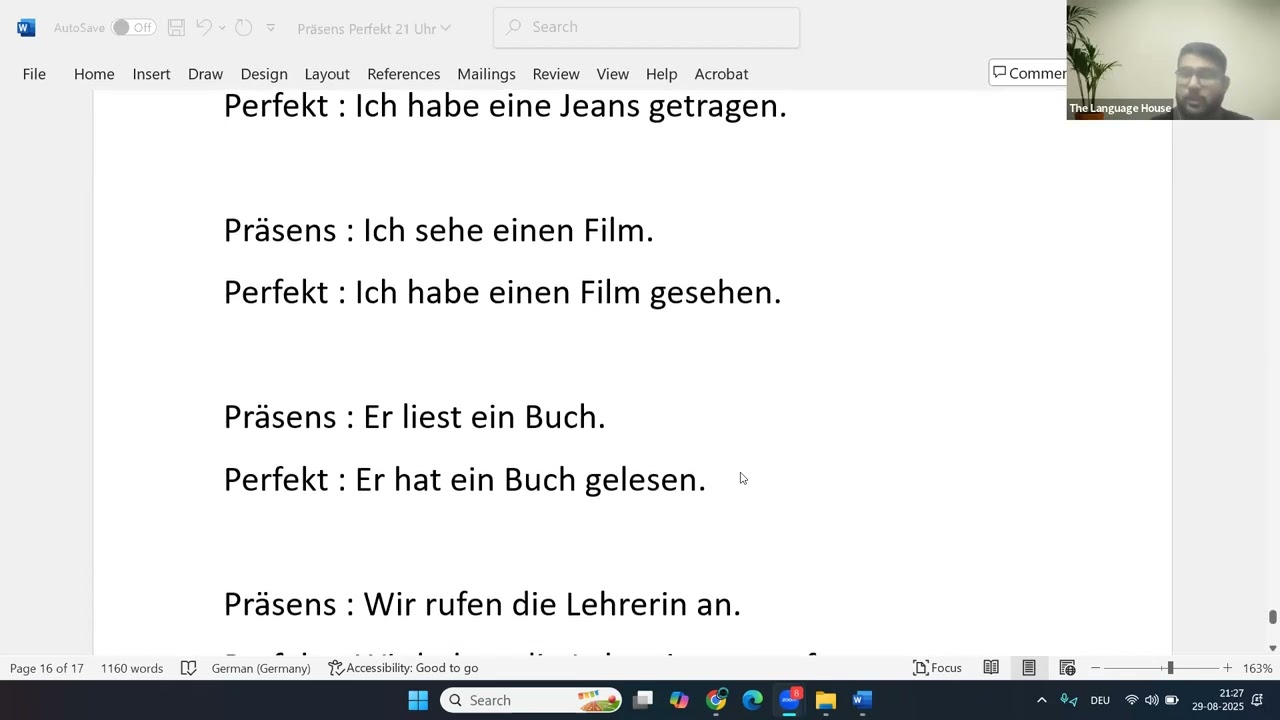The image size is (1280, 720).
Task: Click the vertical scrollbar thumb
Action: coord(1272,617)
